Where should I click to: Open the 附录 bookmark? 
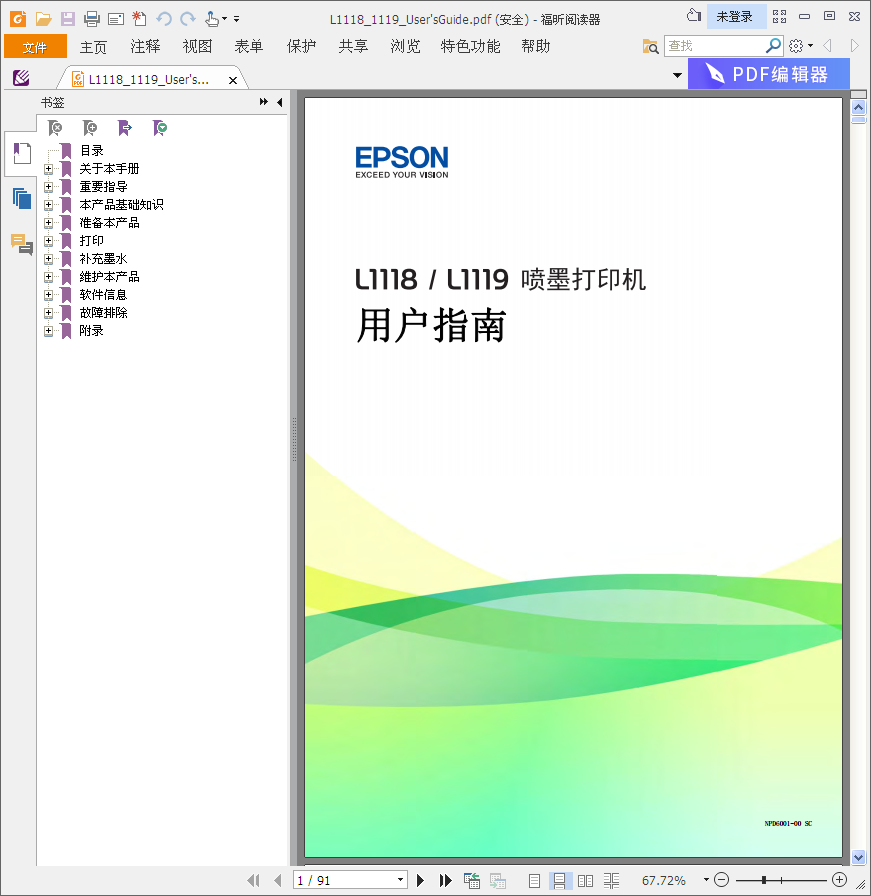point(91,331)
